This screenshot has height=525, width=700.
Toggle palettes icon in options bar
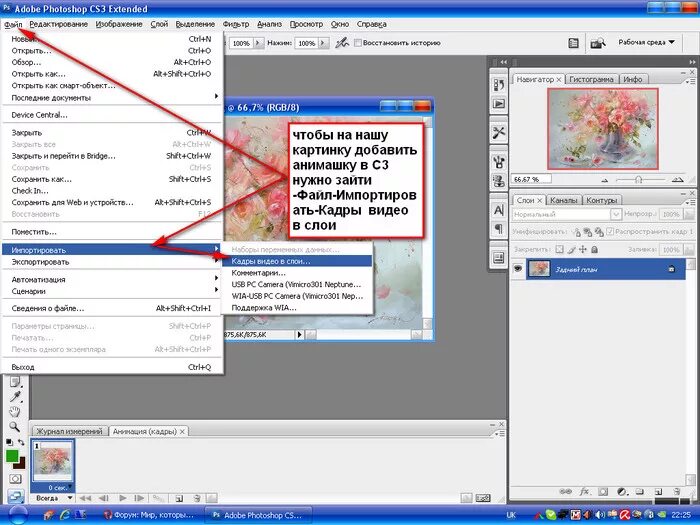coord(573,43)
